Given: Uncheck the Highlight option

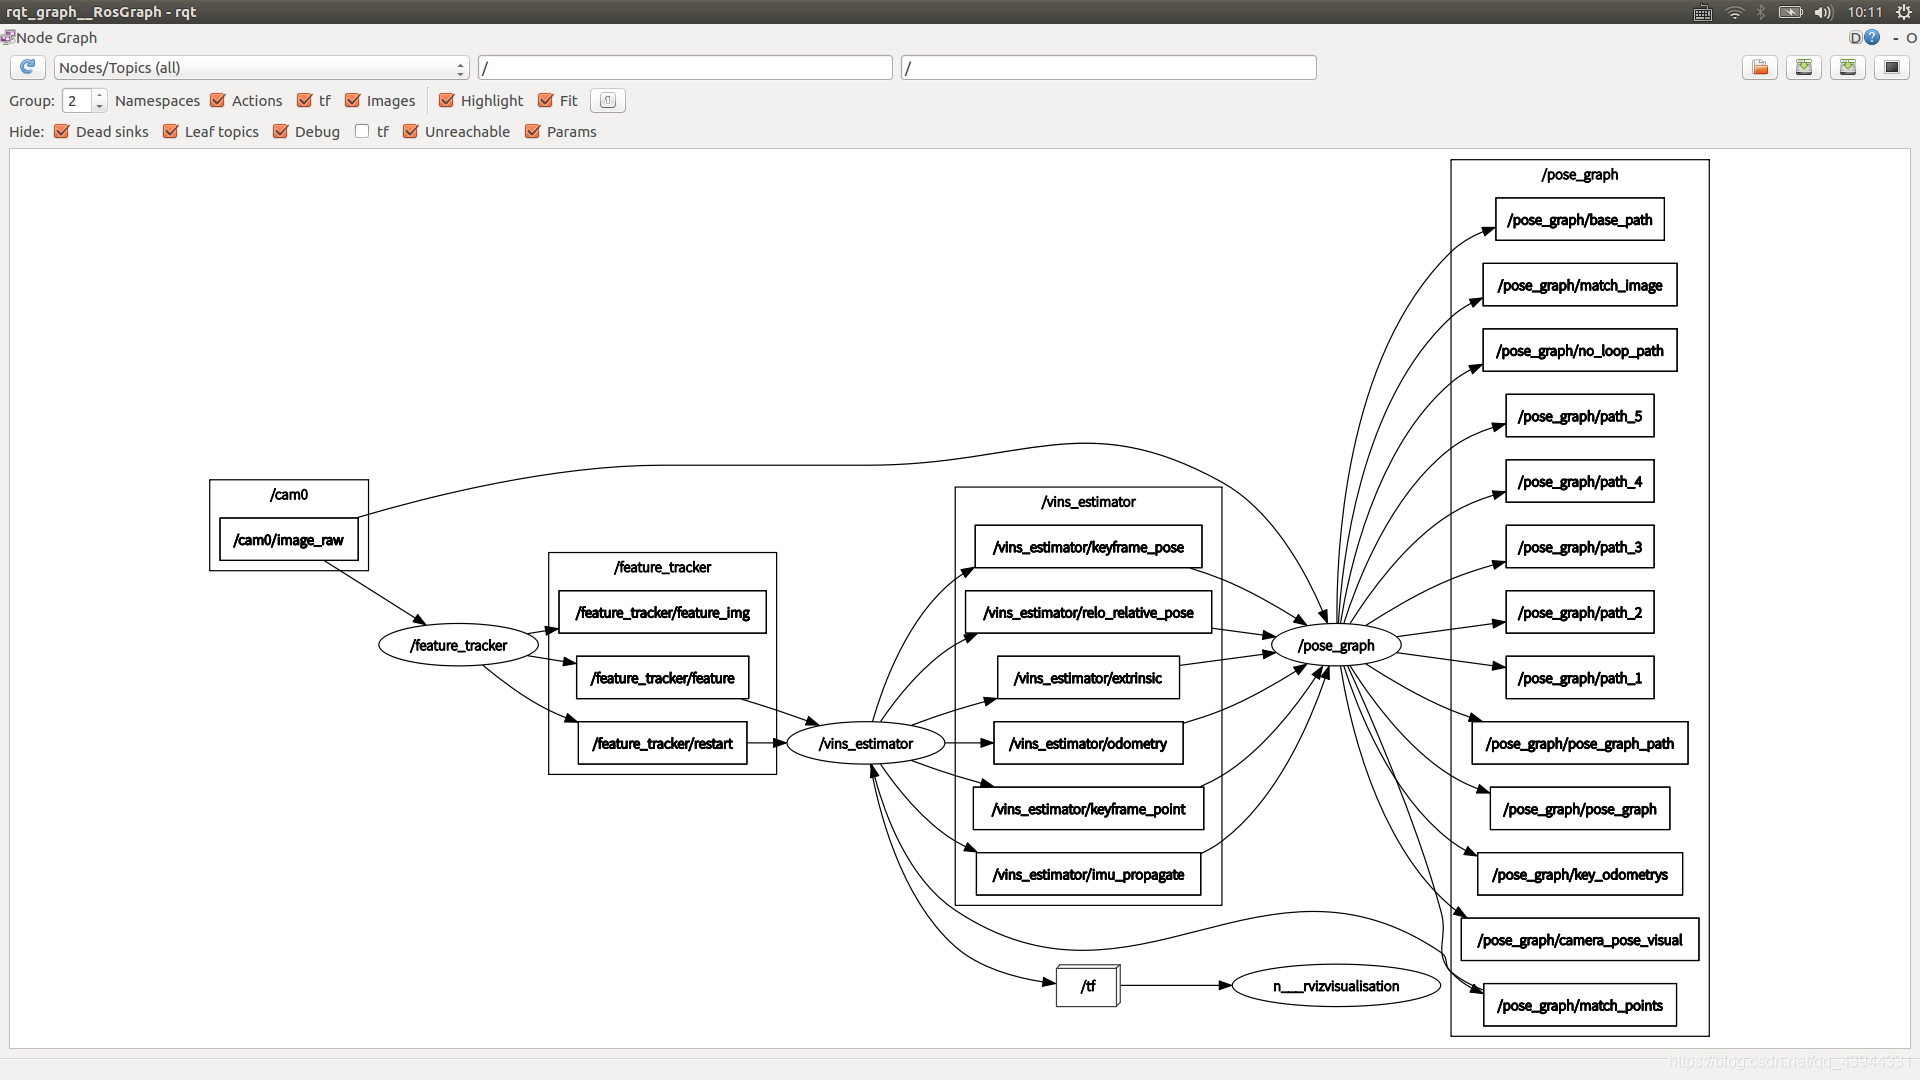Looking at the screenshot, I should pyautogui.click(x=447, y=100).
